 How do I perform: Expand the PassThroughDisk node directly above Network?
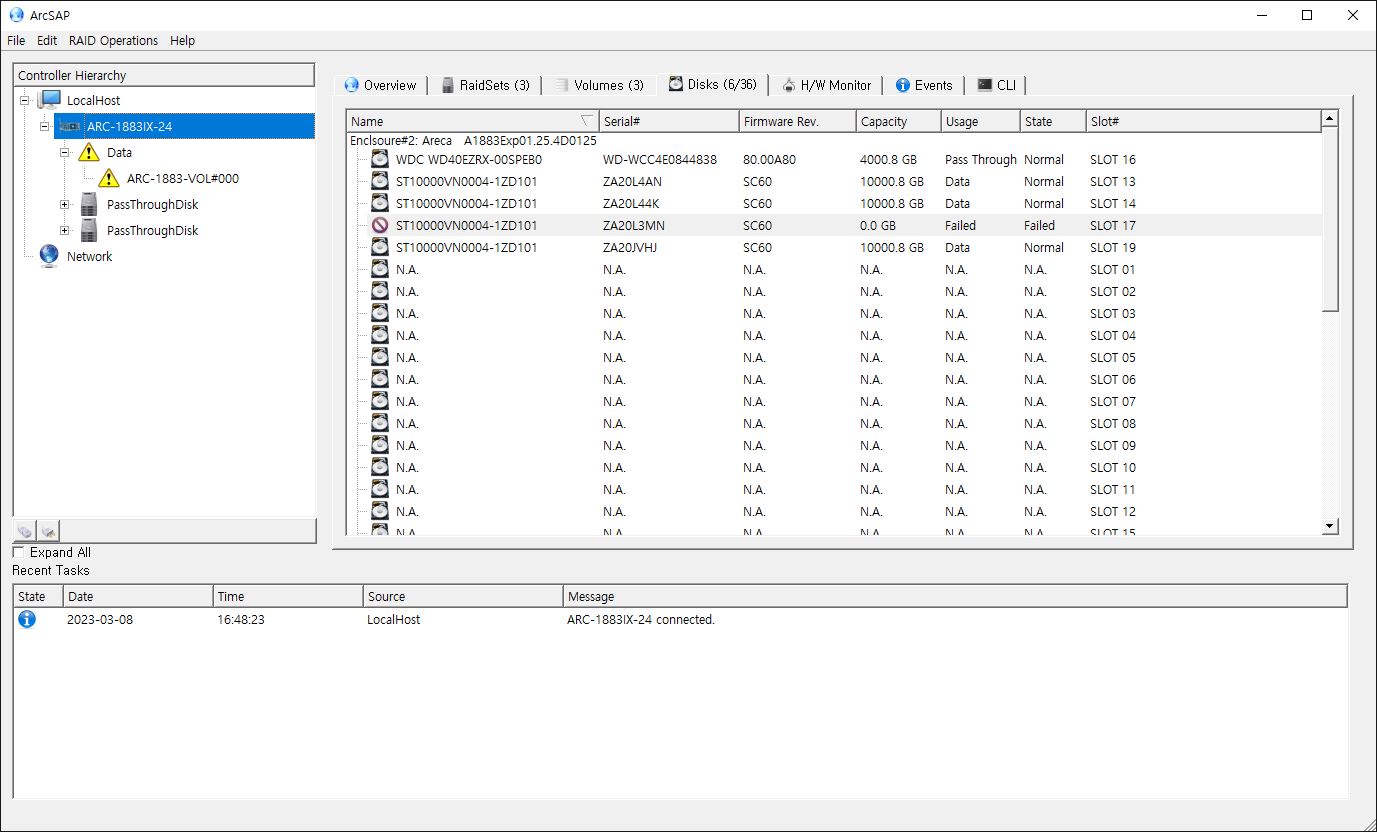click(65, 230)
